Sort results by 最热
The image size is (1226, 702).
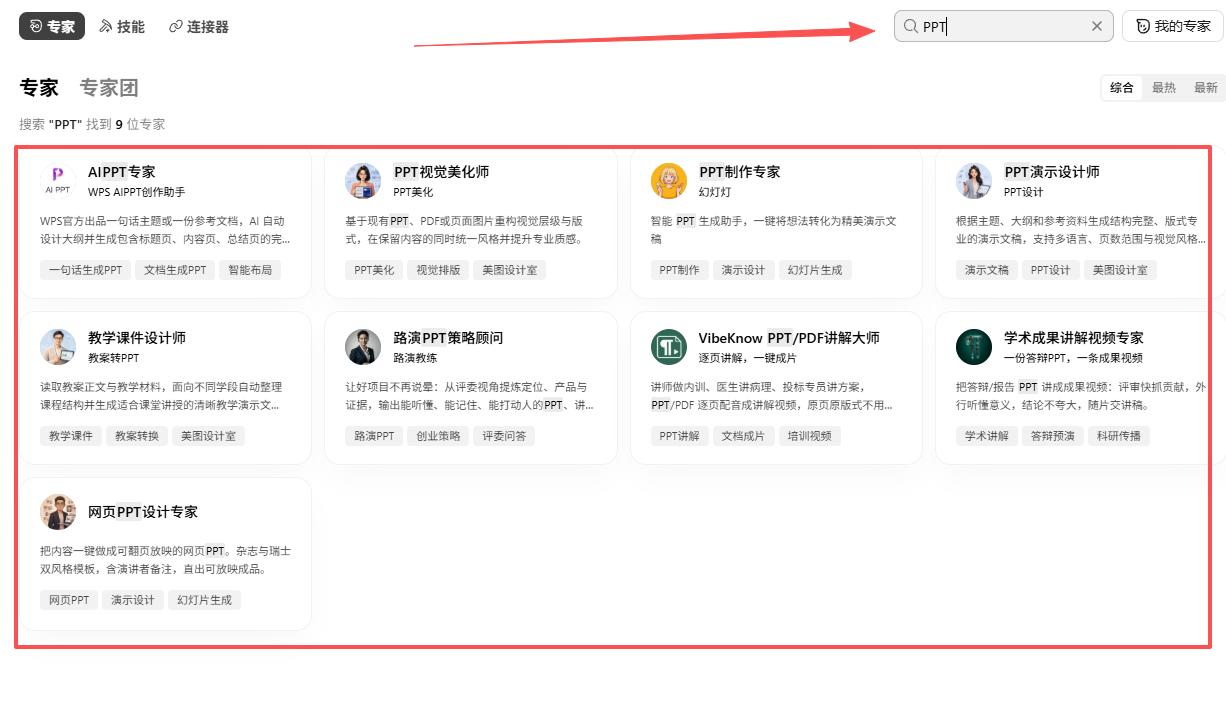tap(1164, 88)
